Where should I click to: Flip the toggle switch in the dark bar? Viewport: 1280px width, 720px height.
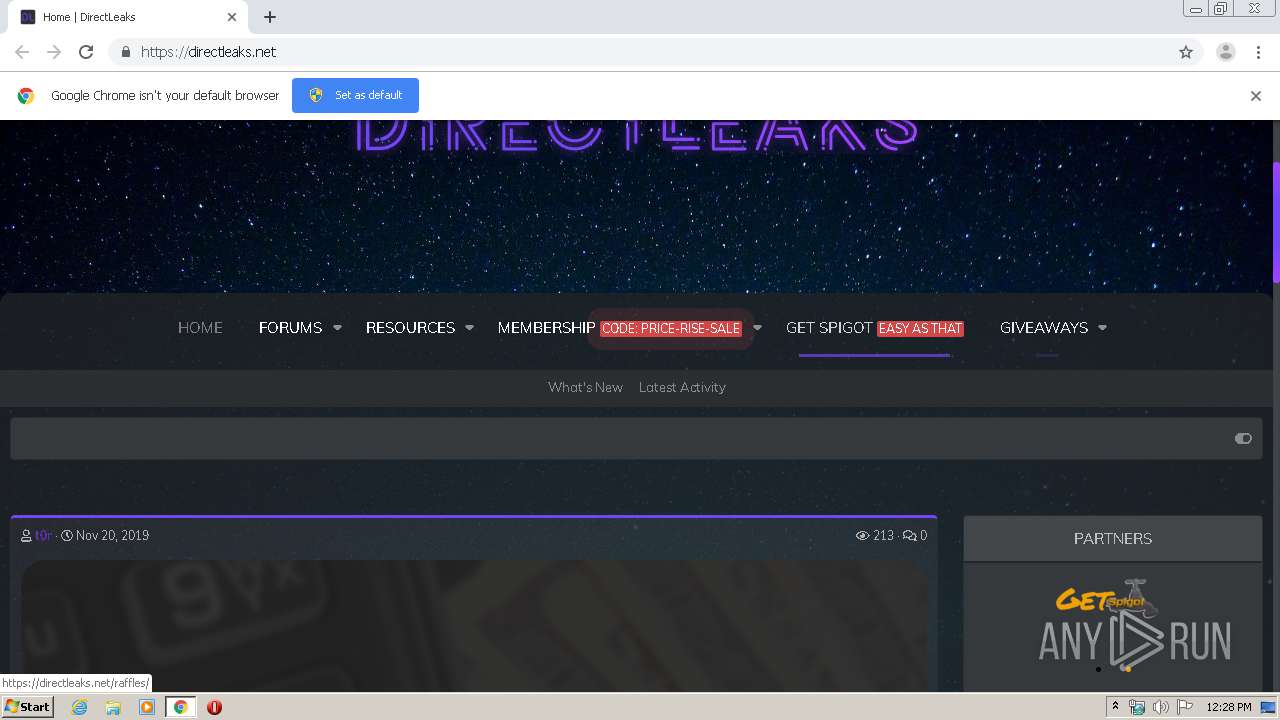point(1243,438)
